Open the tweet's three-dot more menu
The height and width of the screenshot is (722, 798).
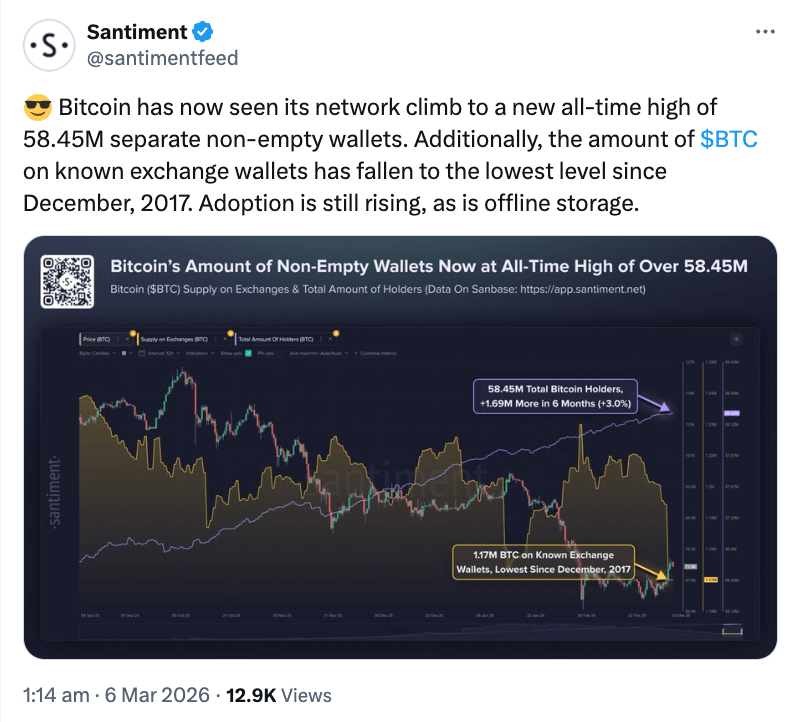(764, 32)
